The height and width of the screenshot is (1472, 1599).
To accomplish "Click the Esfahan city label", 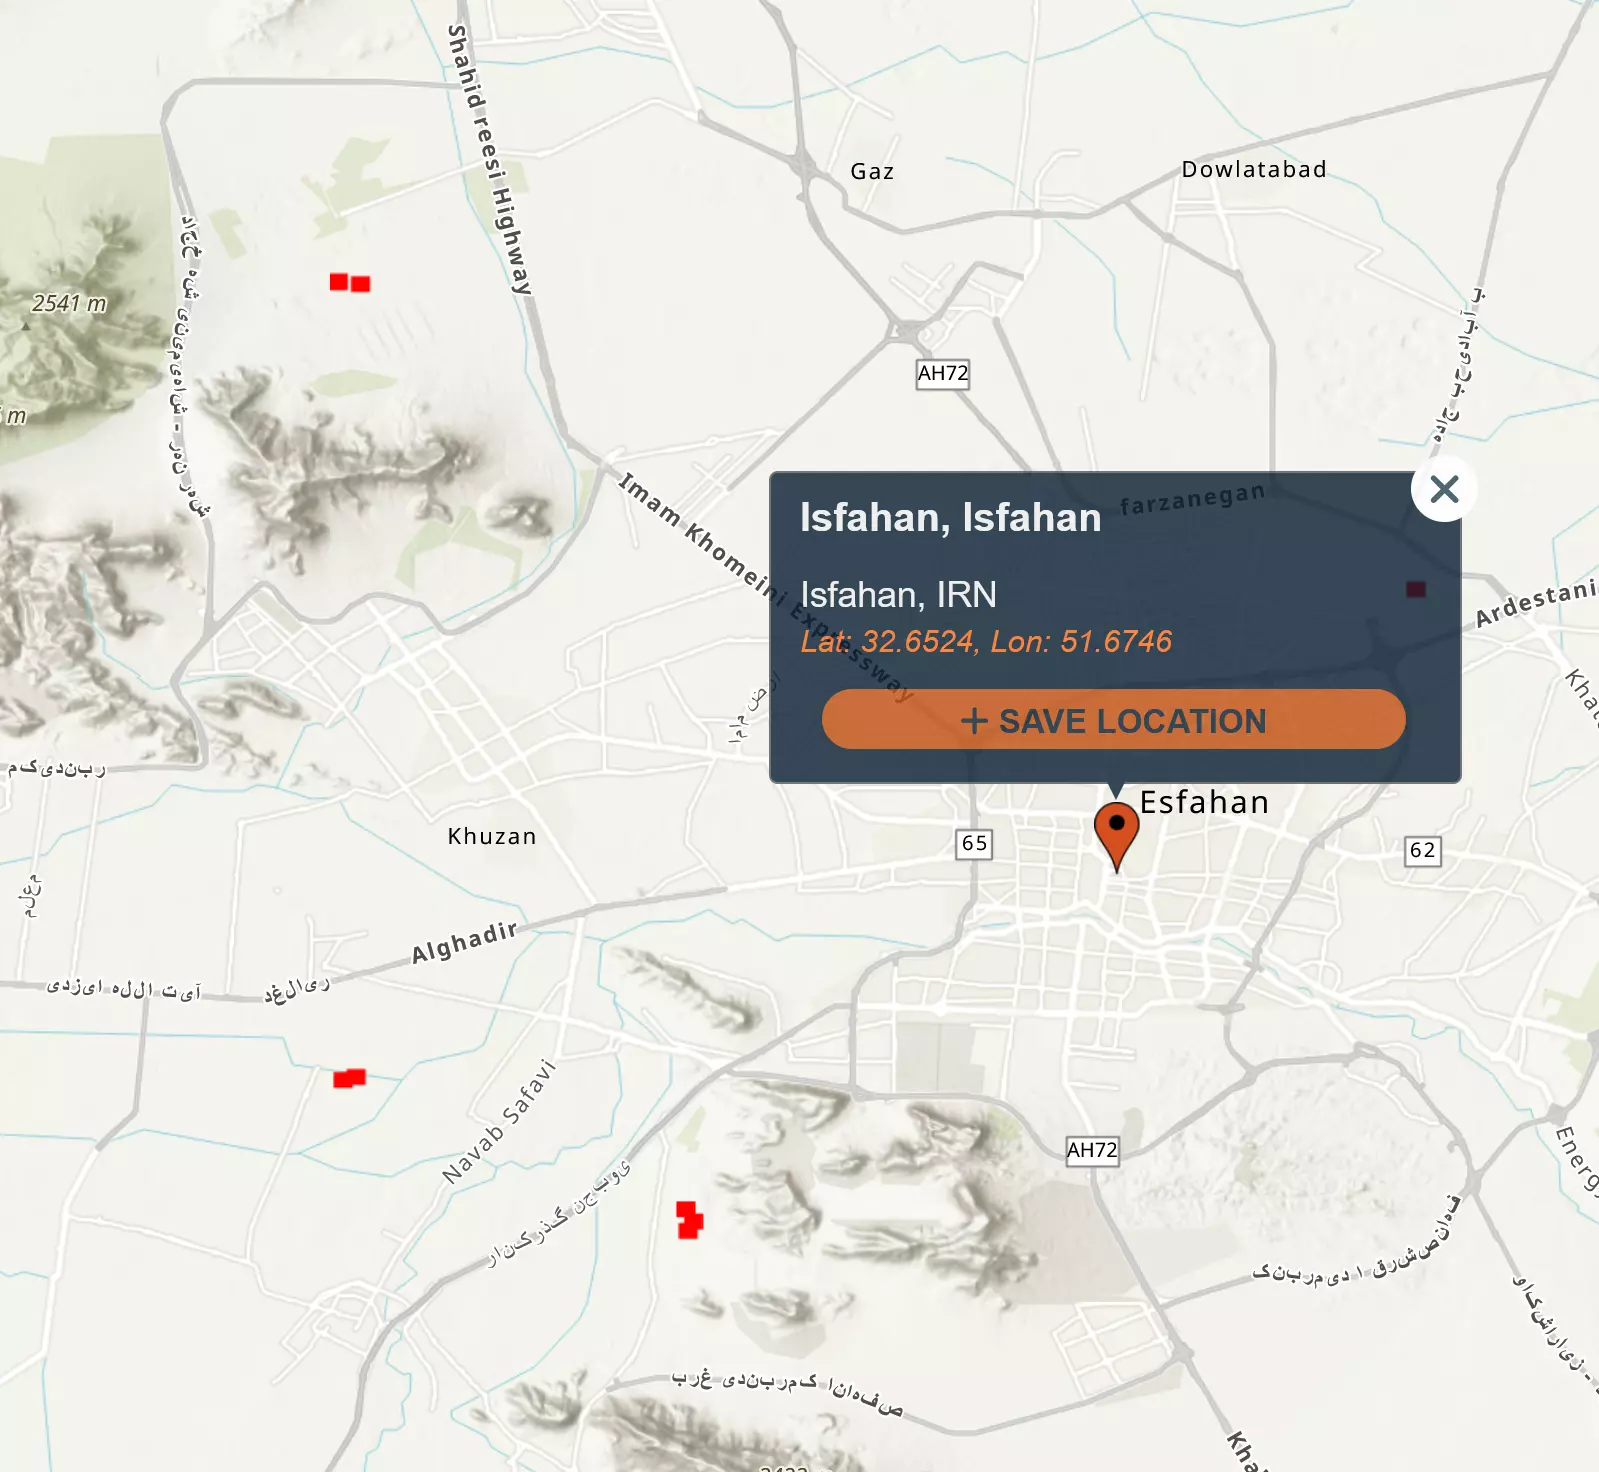I will pyautogui.click(x=1204, y=802).
